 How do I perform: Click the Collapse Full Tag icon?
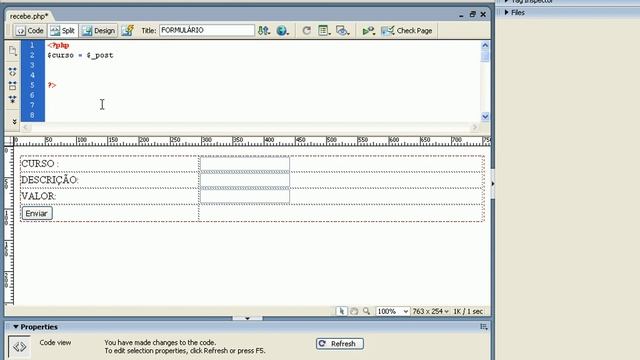tap(13, 72)
